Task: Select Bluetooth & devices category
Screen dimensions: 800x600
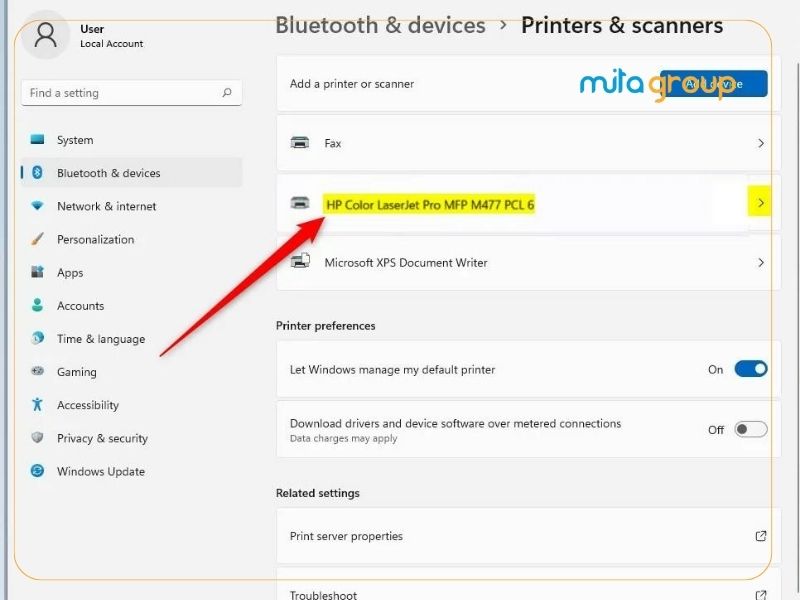Action: (x=131, y=173)
